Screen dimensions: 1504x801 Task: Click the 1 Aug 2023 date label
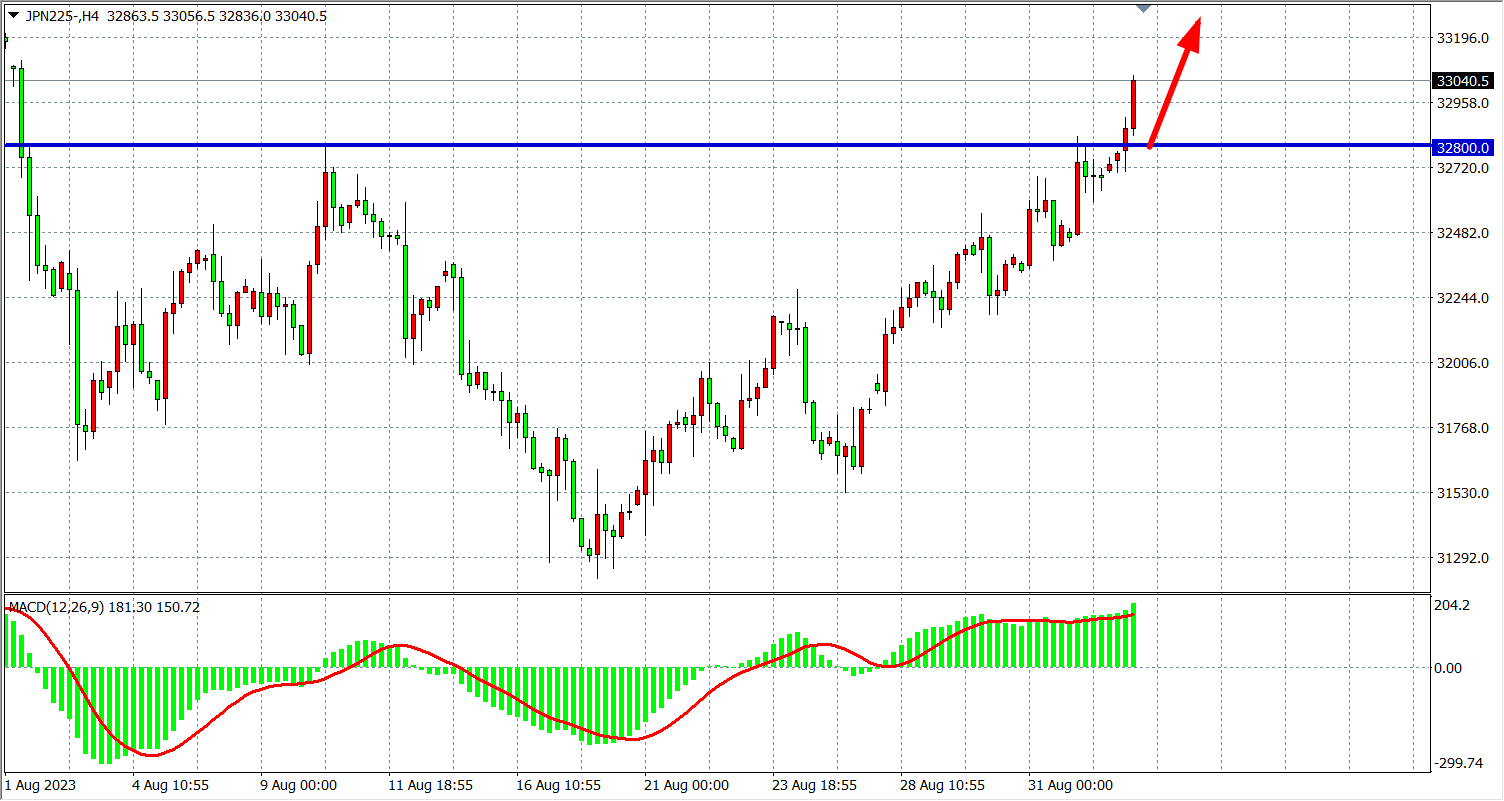coord(40,785)
